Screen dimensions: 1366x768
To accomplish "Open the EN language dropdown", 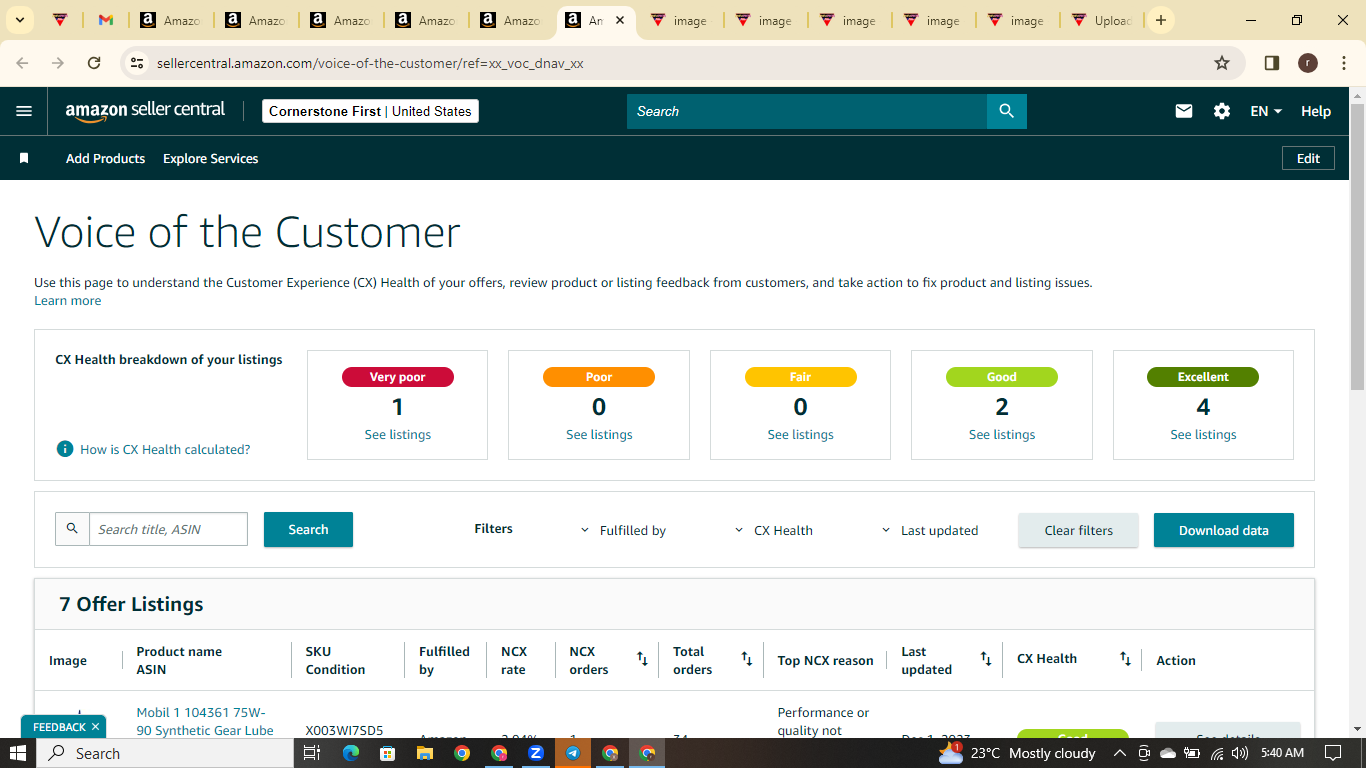I will click(1266, 111).
